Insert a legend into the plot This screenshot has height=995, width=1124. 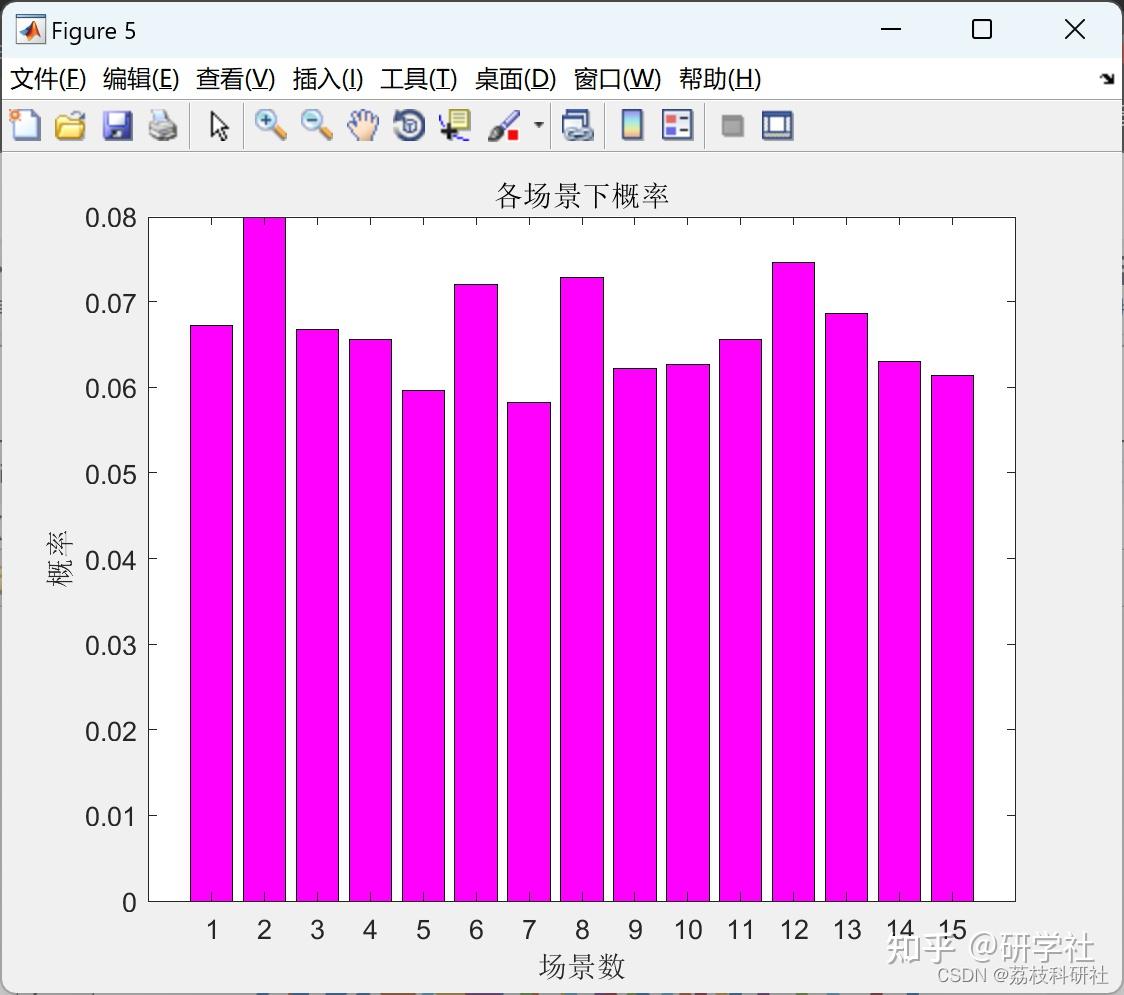pos(677,125)
